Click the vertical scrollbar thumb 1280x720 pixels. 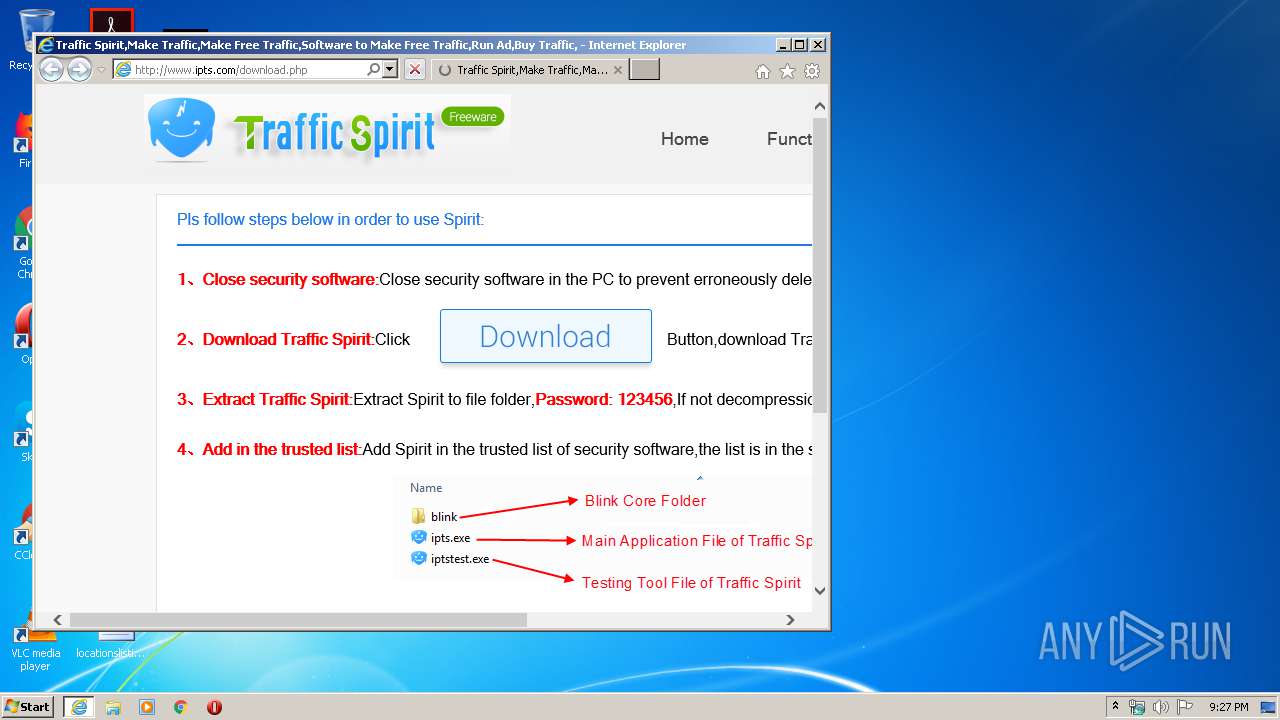(820, 265)
